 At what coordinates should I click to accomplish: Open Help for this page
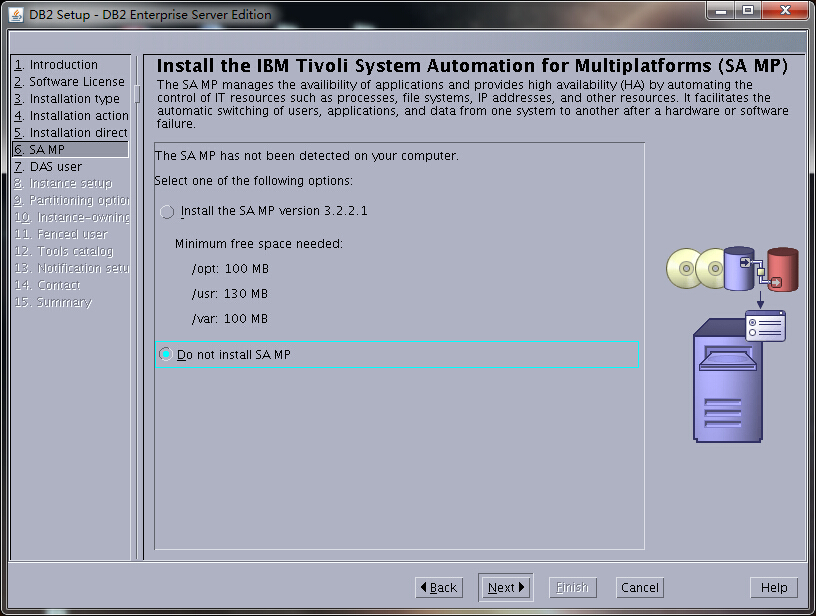[x=774, y=587]
